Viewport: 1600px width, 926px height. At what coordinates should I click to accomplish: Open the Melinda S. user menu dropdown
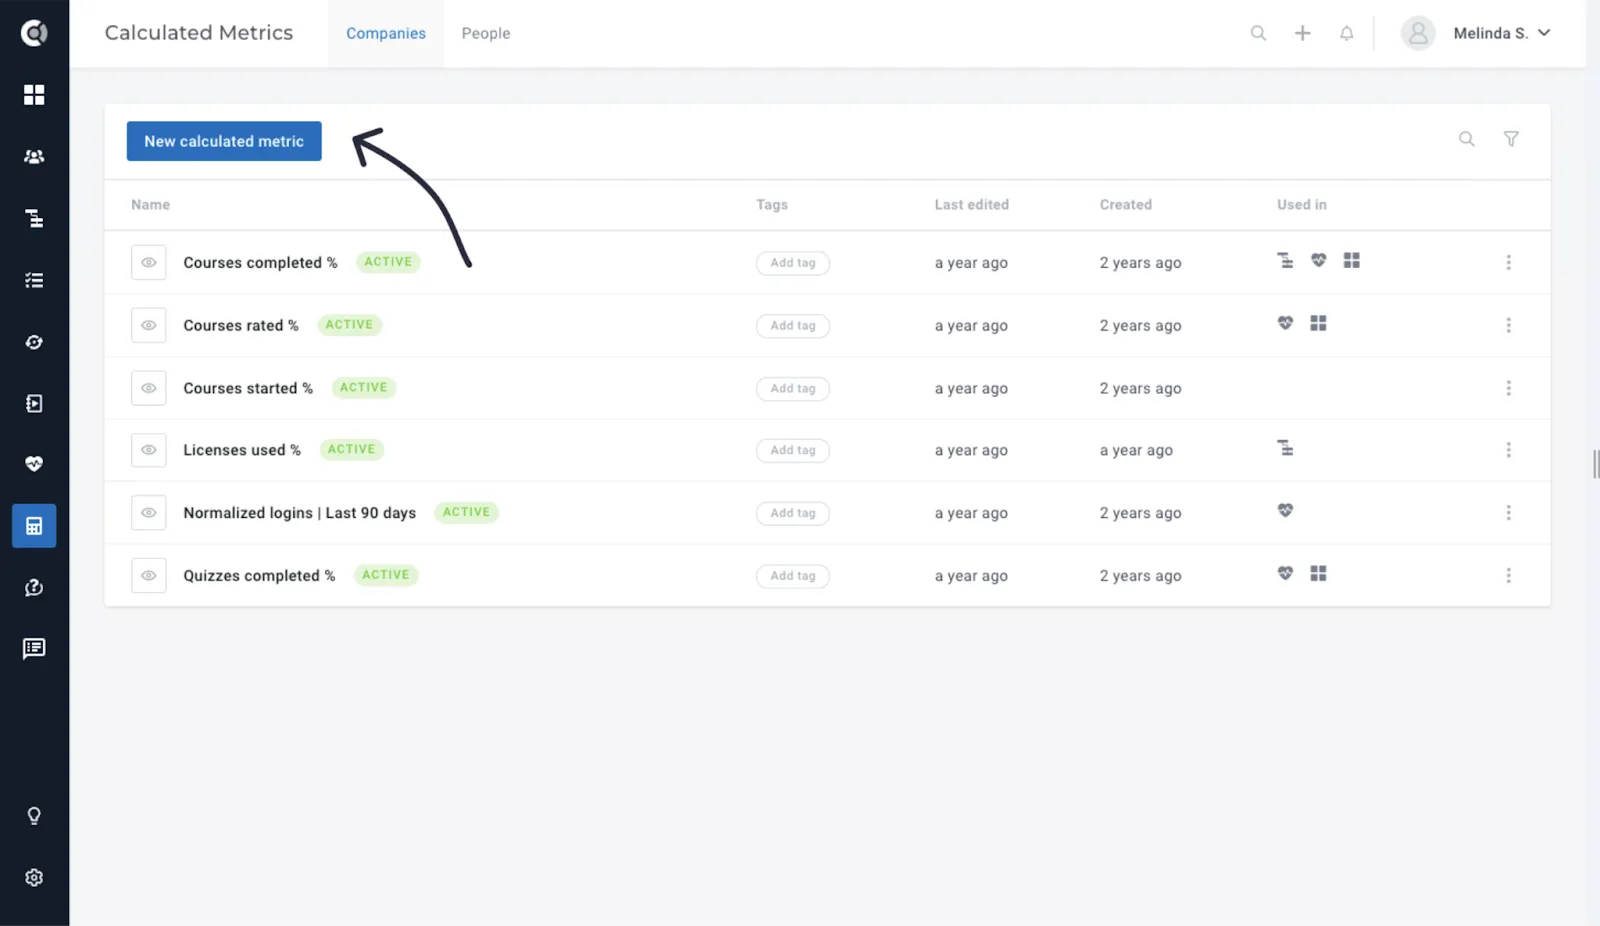tap(1477, 33)
